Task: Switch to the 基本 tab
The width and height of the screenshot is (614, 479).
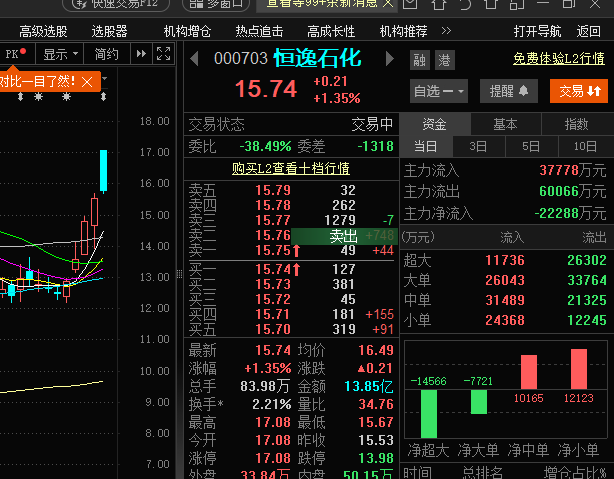Action: pos(505,124)
